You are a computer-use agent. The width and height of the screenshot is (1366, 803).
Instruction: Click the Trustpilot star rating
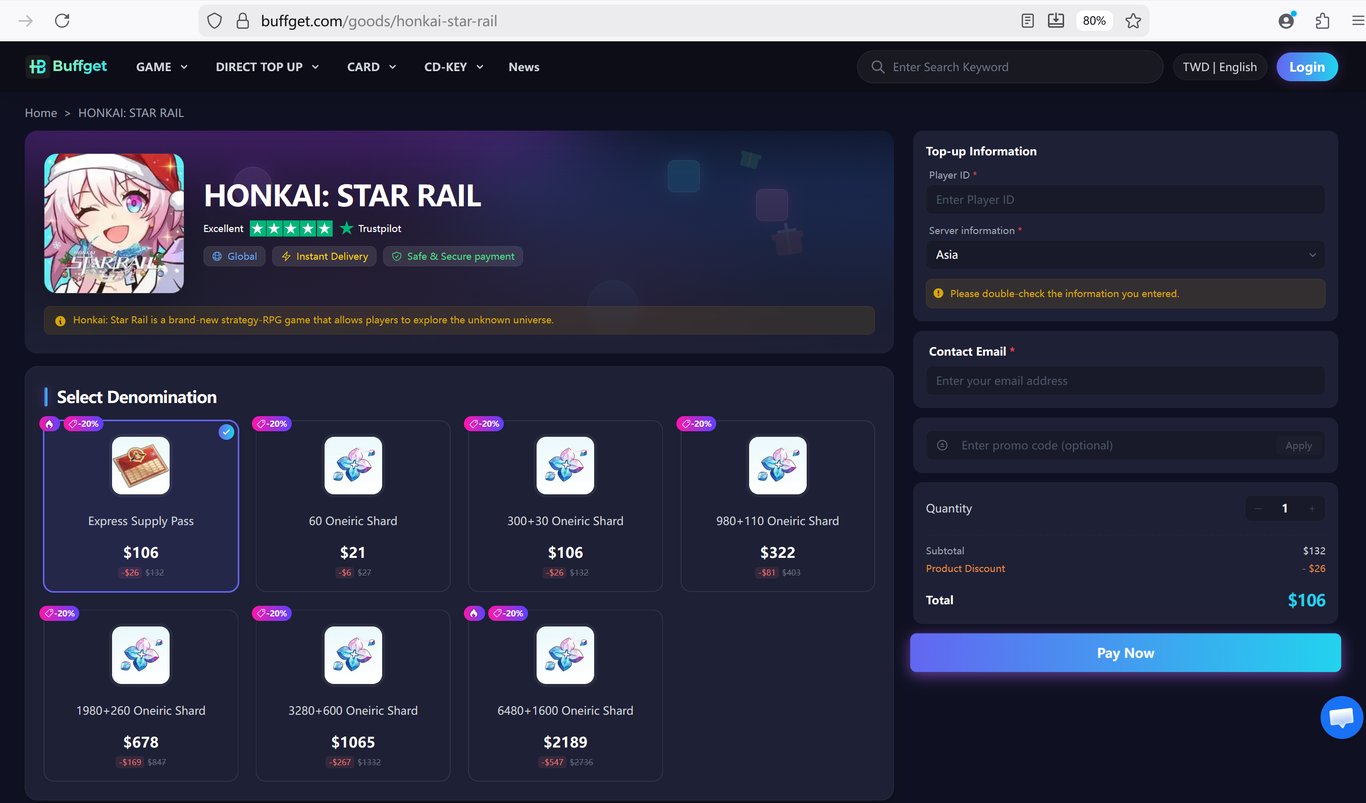(291, 228)
